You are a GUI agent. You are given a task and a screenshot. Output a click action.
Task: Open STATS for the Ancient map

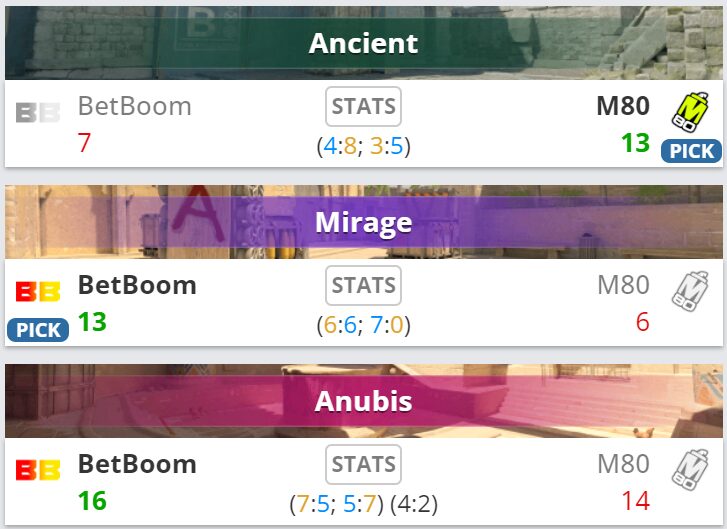click(363, 106)
